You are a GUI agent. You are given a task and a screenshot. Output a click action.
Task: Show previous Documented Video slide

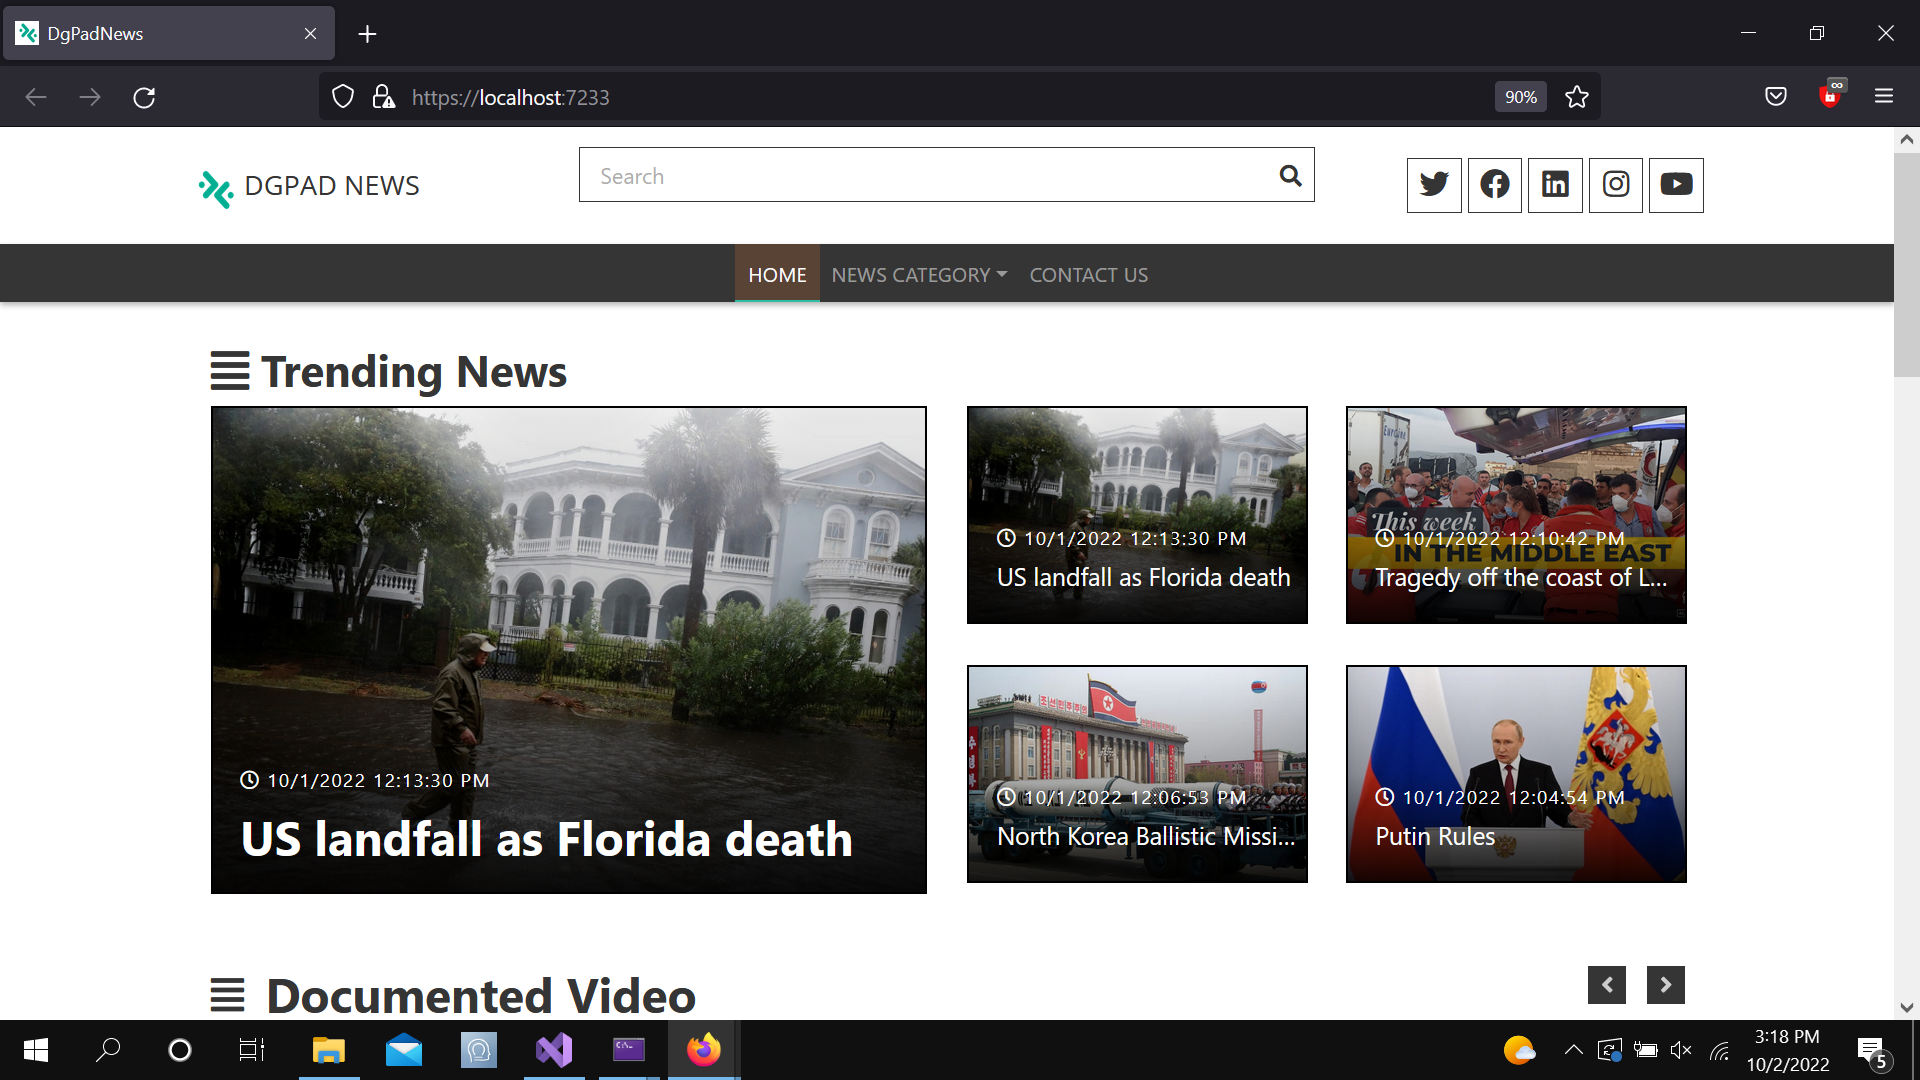pos(1607,985)
